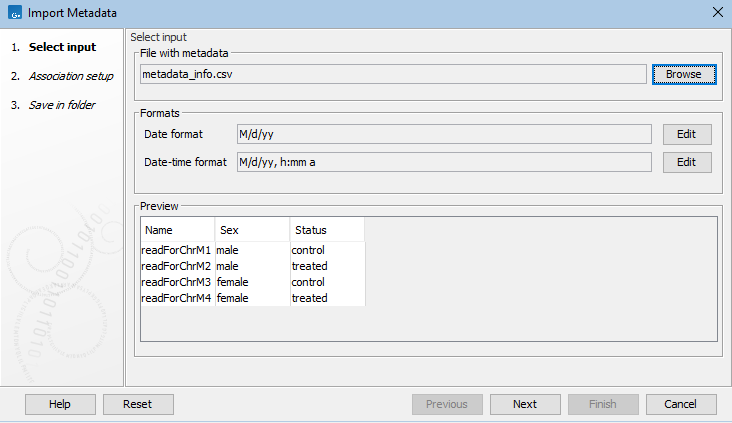
Task: Select the readForChrM1 row in preview
Action: coord(176,249)
